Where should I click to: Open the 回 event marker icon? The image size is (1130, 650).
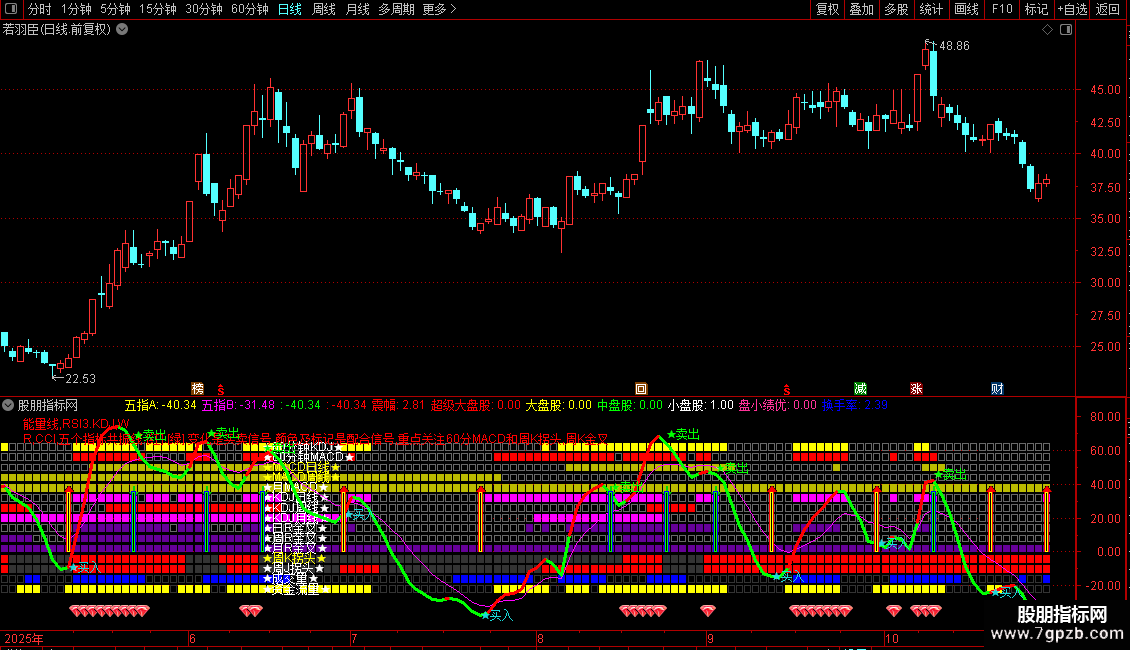tap(641, 388)
